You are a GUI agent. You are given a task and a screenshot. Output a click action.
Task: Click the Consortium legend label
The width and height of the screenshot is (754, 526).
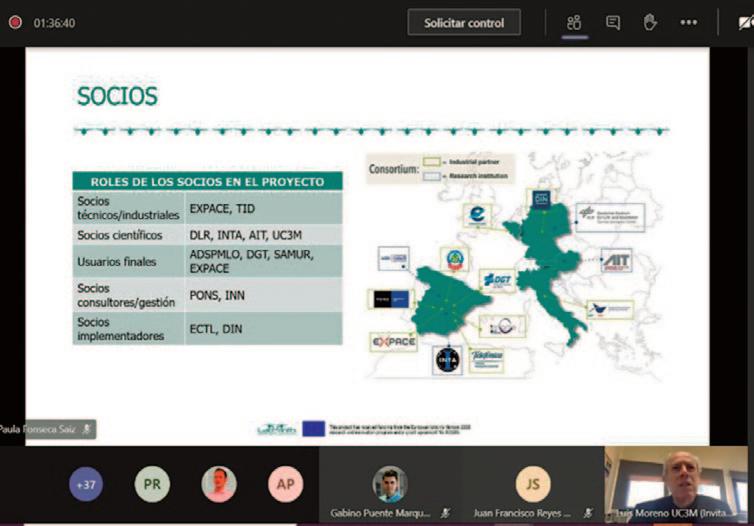point(394,169)
